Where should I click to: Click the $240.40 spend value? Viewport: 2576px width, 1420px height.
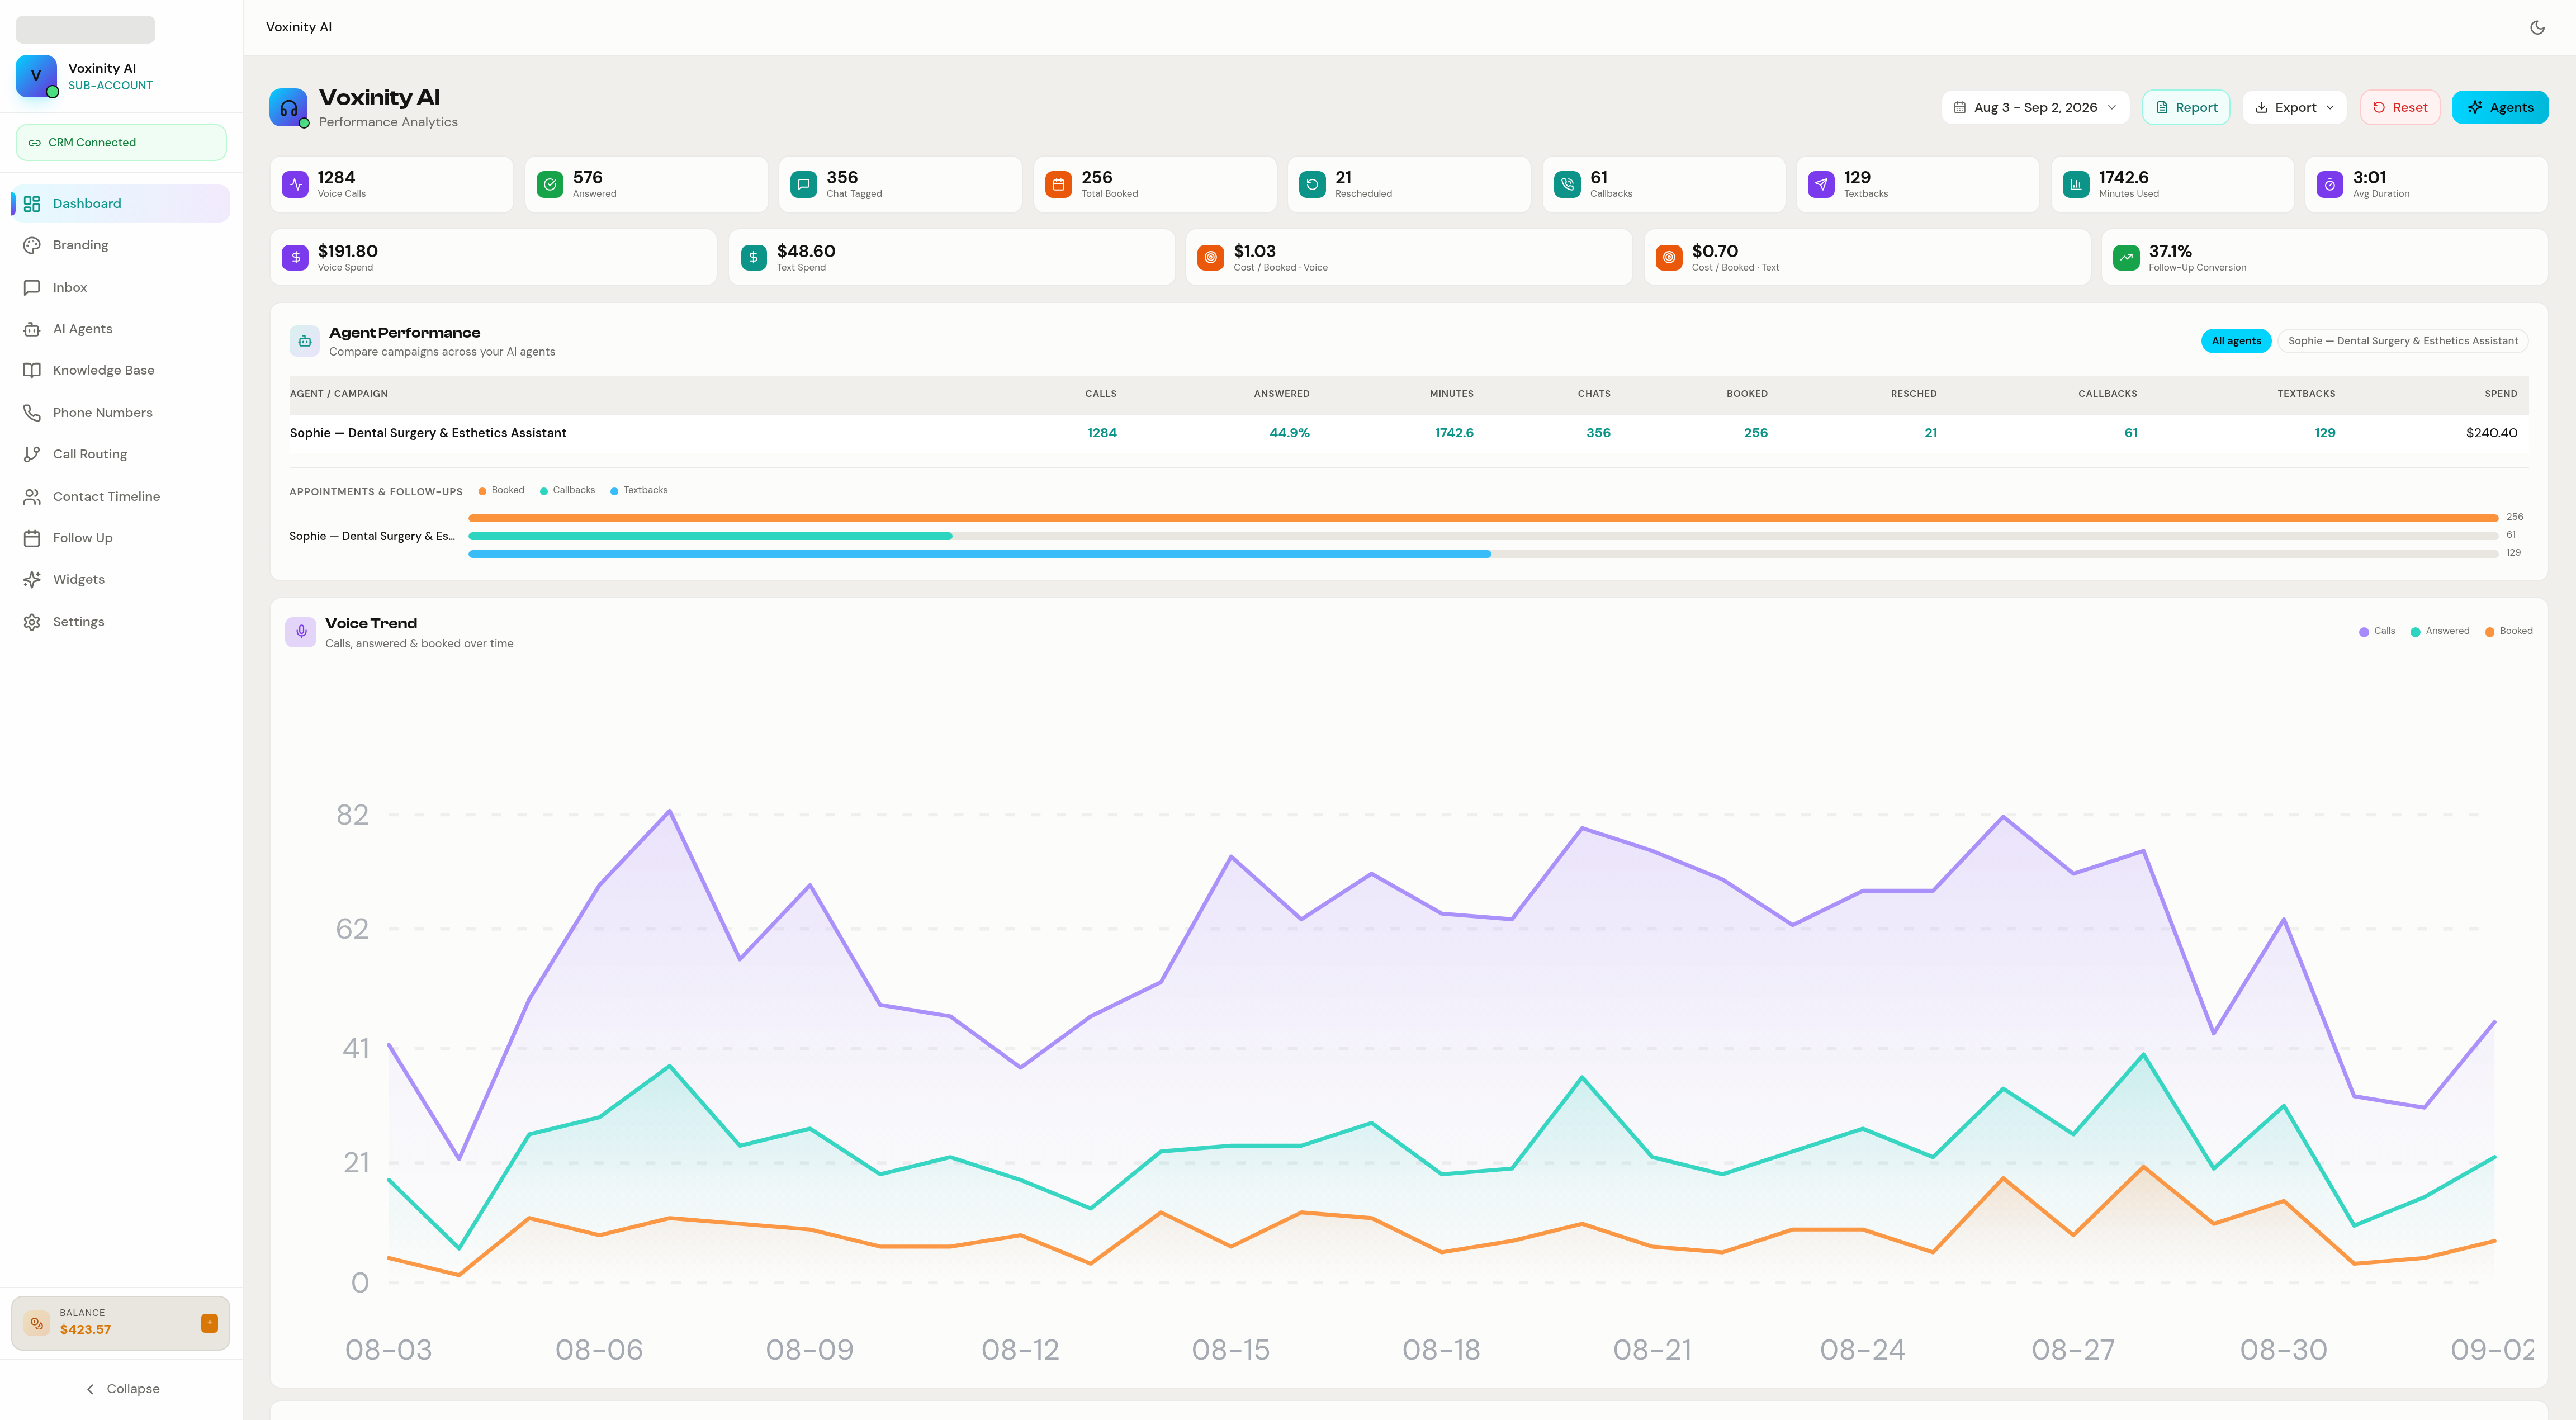pyautogui.click(x=2491, y=433)
